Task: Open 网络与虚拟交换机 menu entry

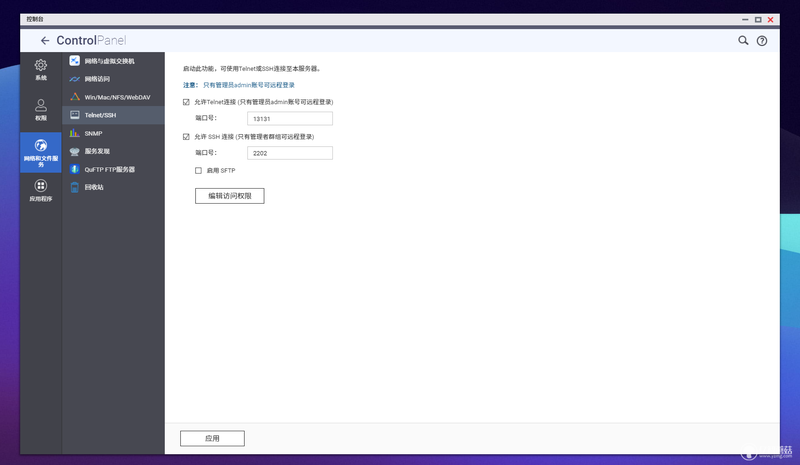Action: 113,61
